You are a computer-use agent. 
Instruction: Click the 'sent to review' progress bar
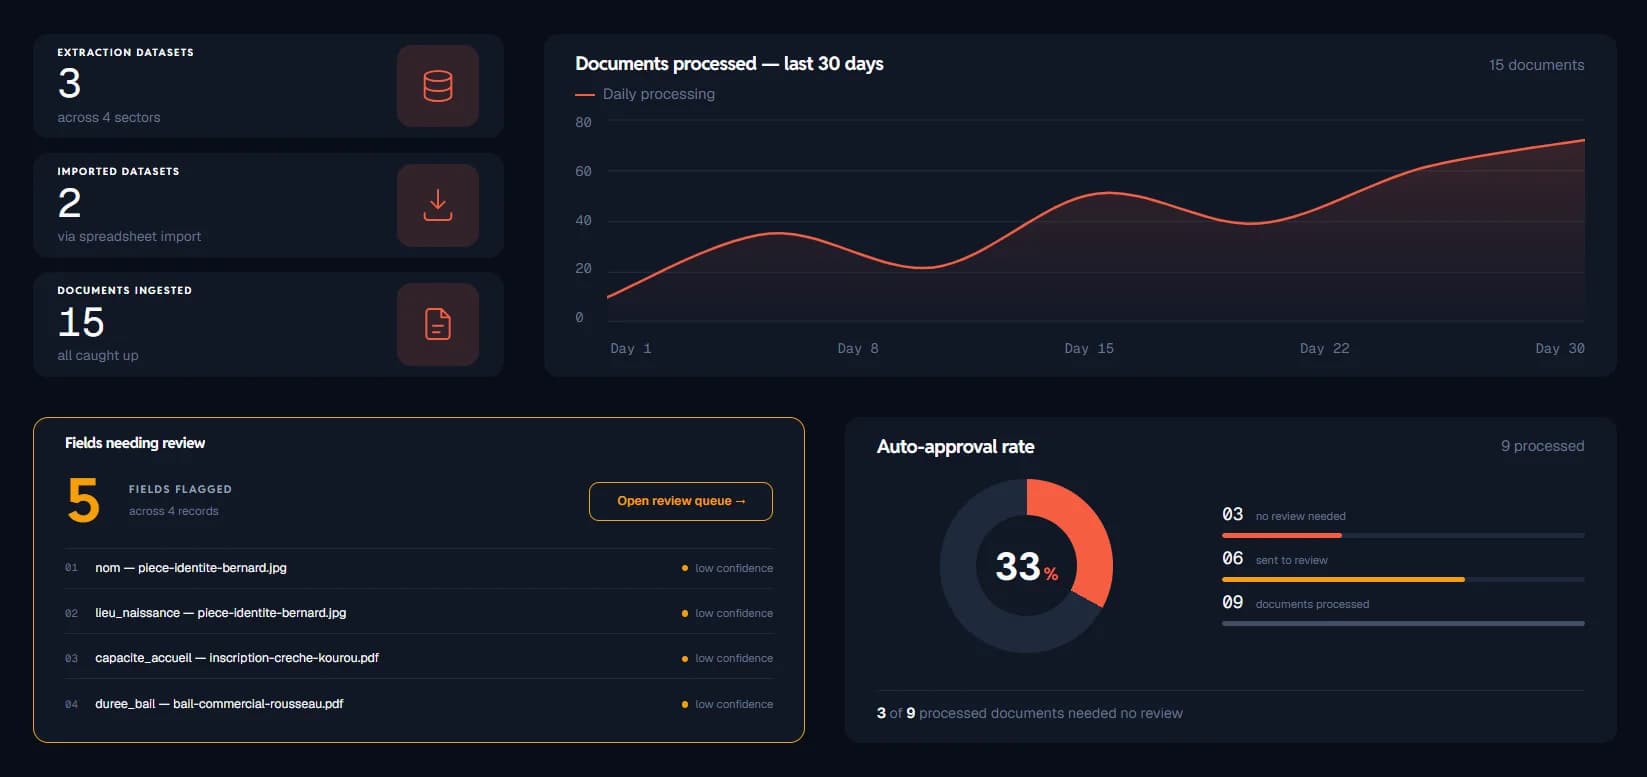pos(1403,580)
